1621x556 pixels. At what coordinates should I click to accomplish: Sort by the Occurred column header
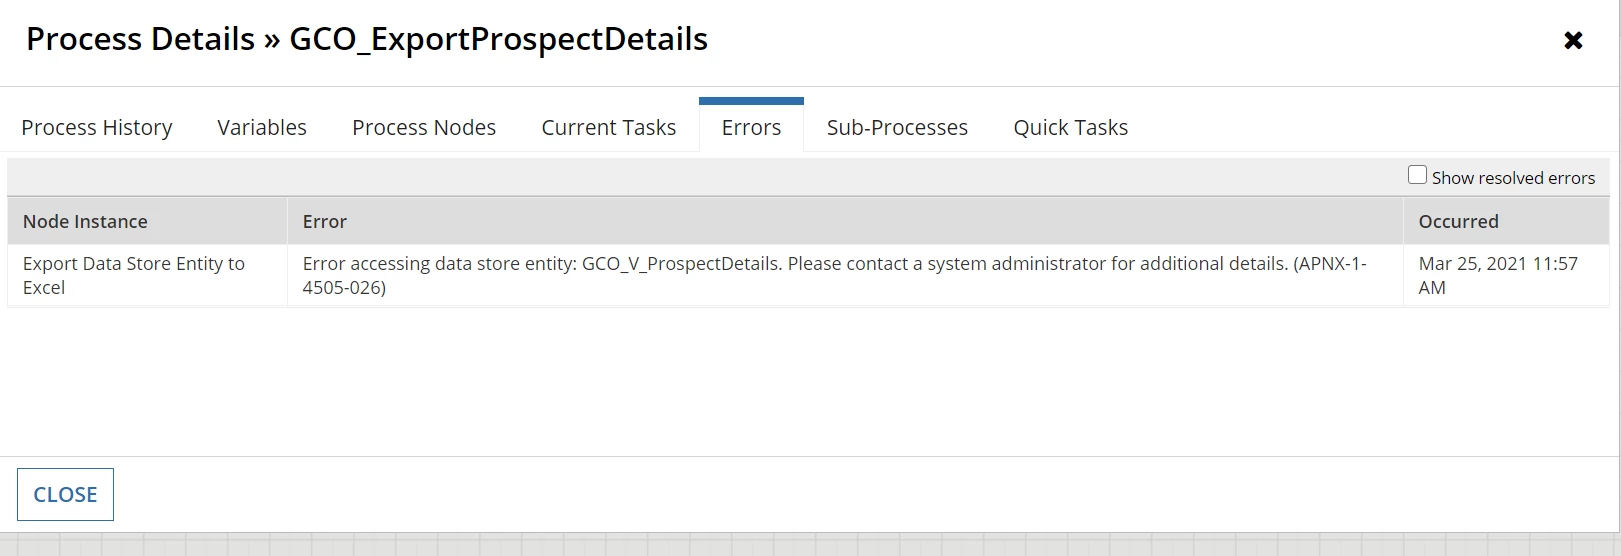point(1506,221)
